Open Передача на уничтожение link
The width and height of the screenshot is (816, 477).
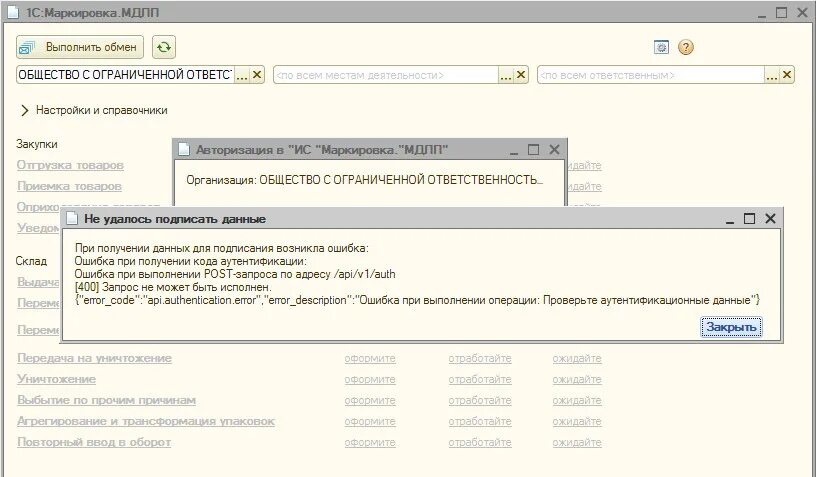pyautogui.click(x=94, y=358)
